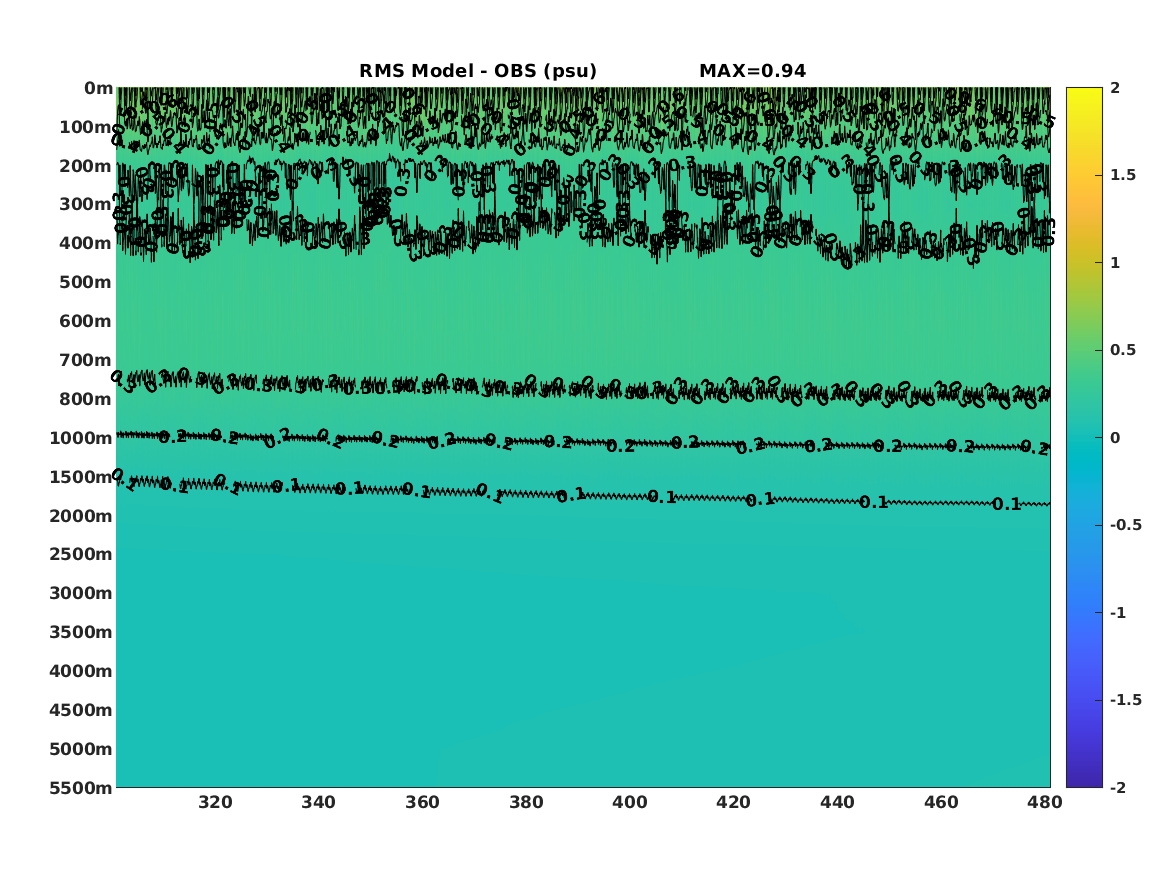Image resolution: width=1167 pixels, height=875 pixels.
Task: Click the plot title 'RMS Model - OBS (psu)'
Action: pos(478,71)
